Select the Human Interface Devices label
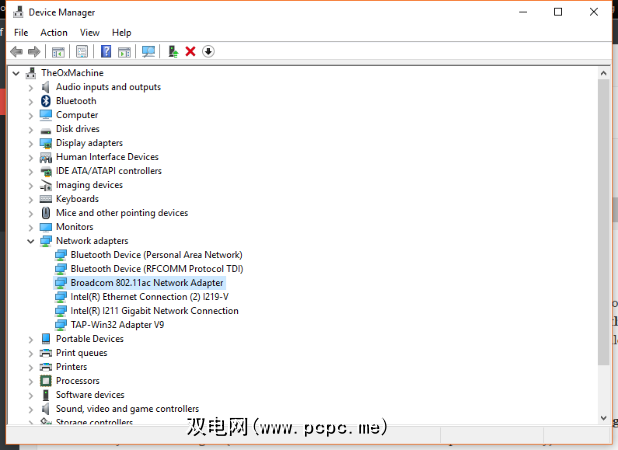 pyautogui.click(x=107, y=157)
